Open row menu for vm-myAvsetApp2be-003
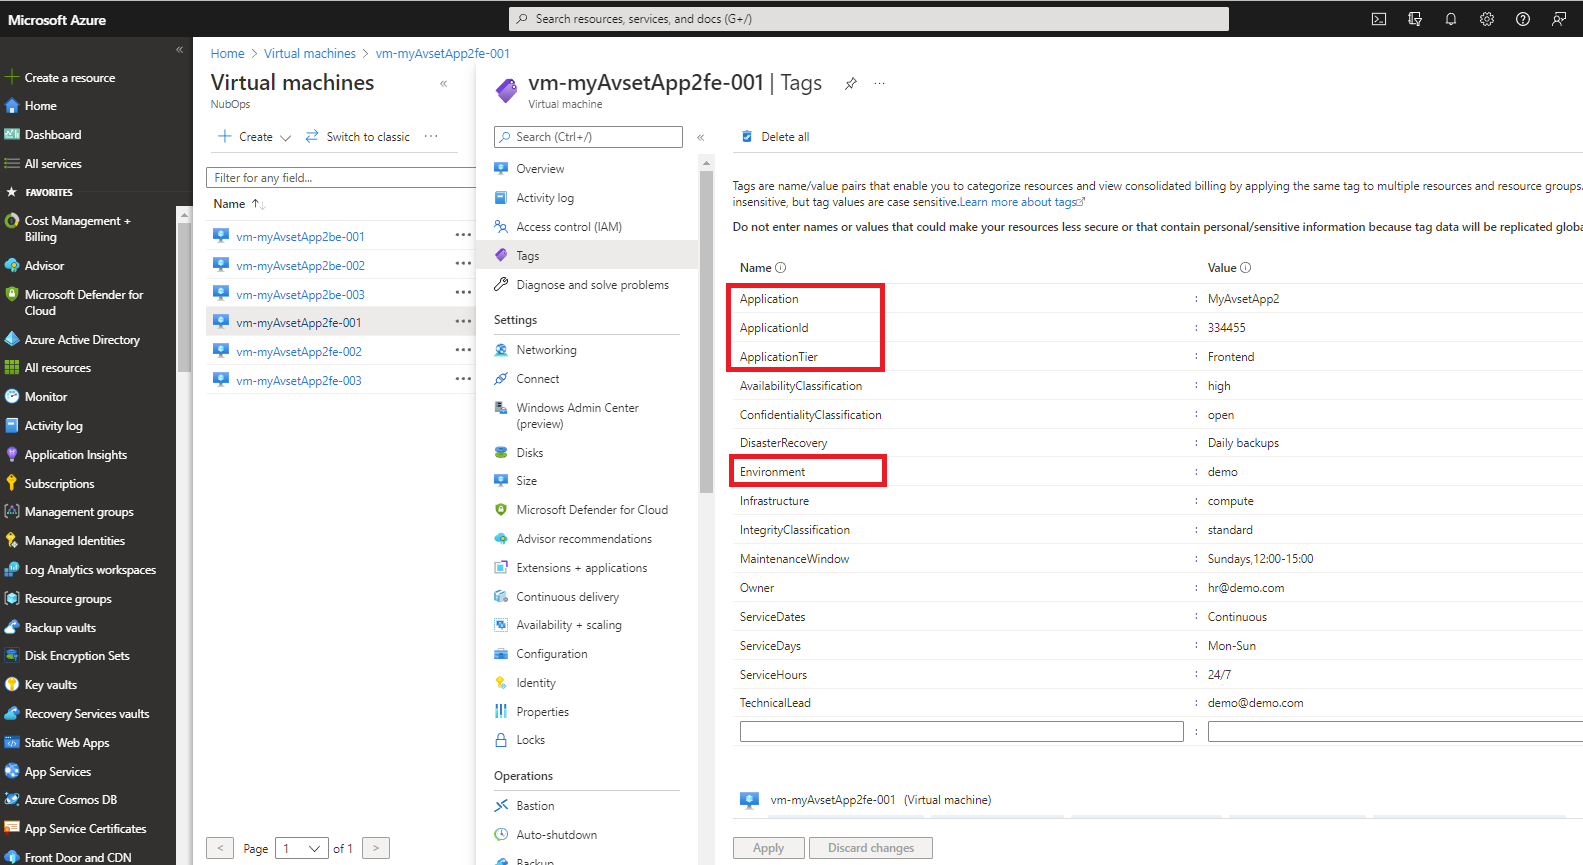 pos(463,293)
